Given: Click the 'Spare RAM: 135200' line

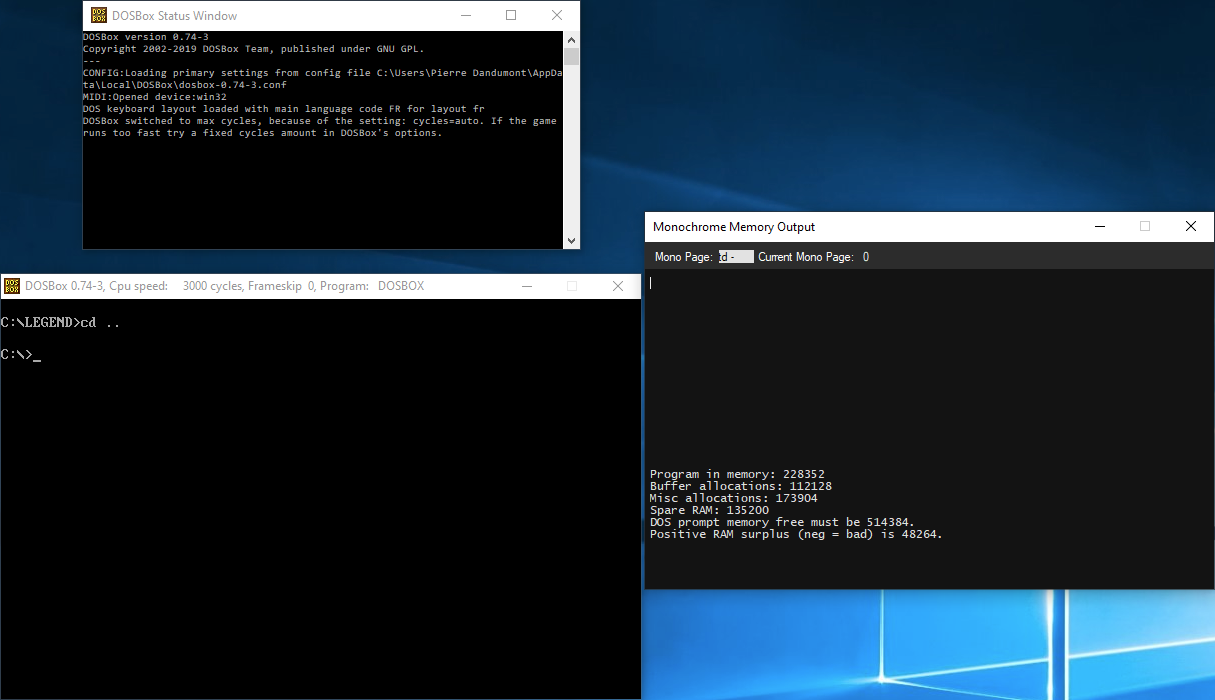Looking at the screenshot, I should tap(709, 510).
